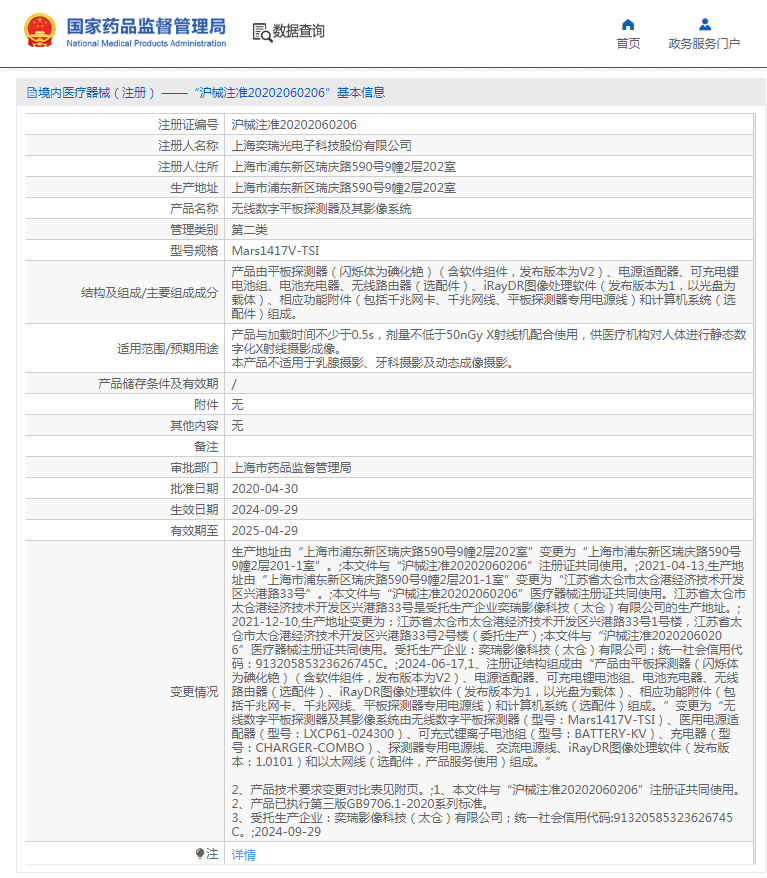Select product name 无线数字平板探测器及其影像系统
Image resolution: width=767 pixels, height=878 pixels.
tap(321, 208)
